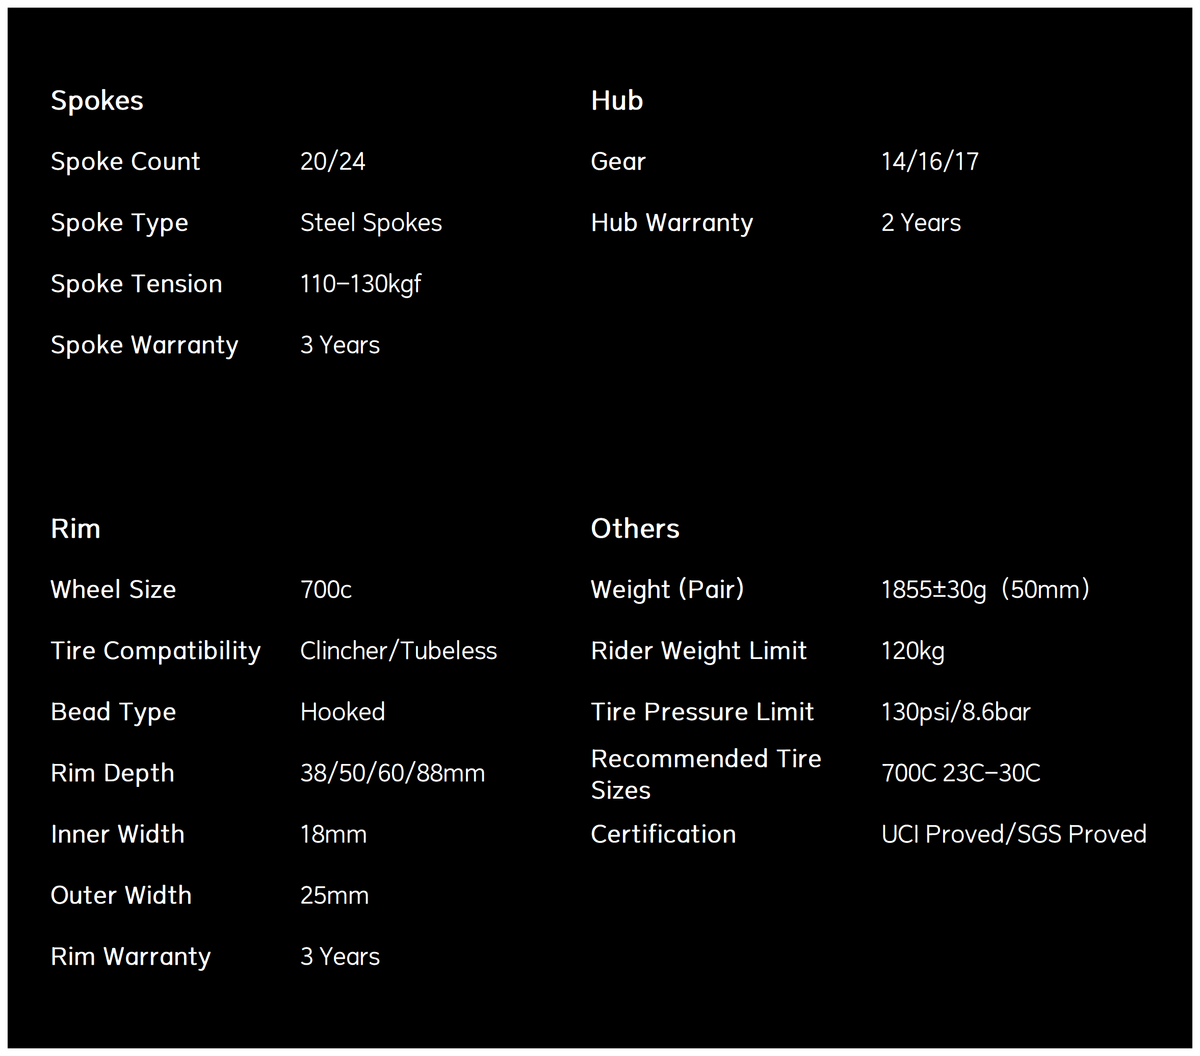Select the Hub section heading

coord(617,100)
